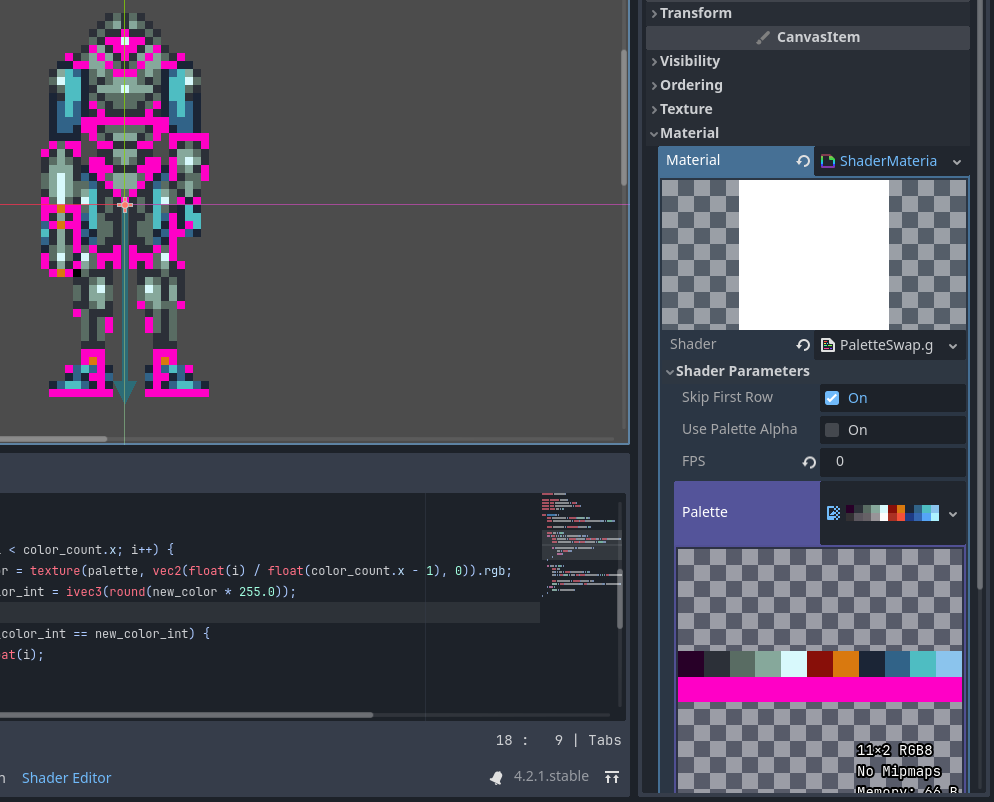Viewport: 994px width, 802px height.
Task: Open the Palette texture dropdown arrow
Action: [x=953, y=513]
